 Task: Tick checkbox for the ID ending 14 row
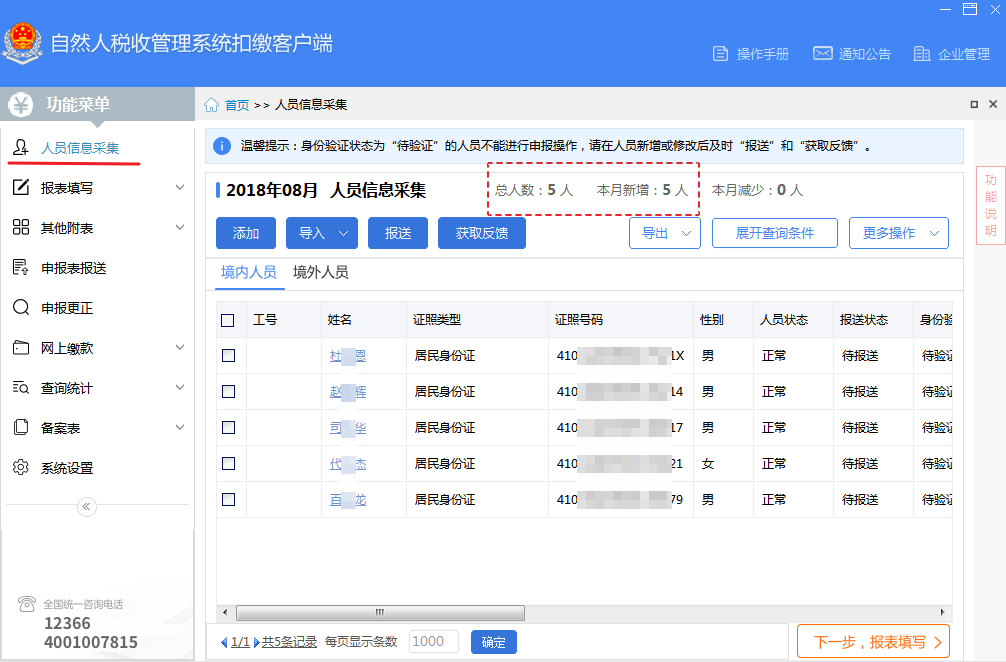click(x=228, y=391)
